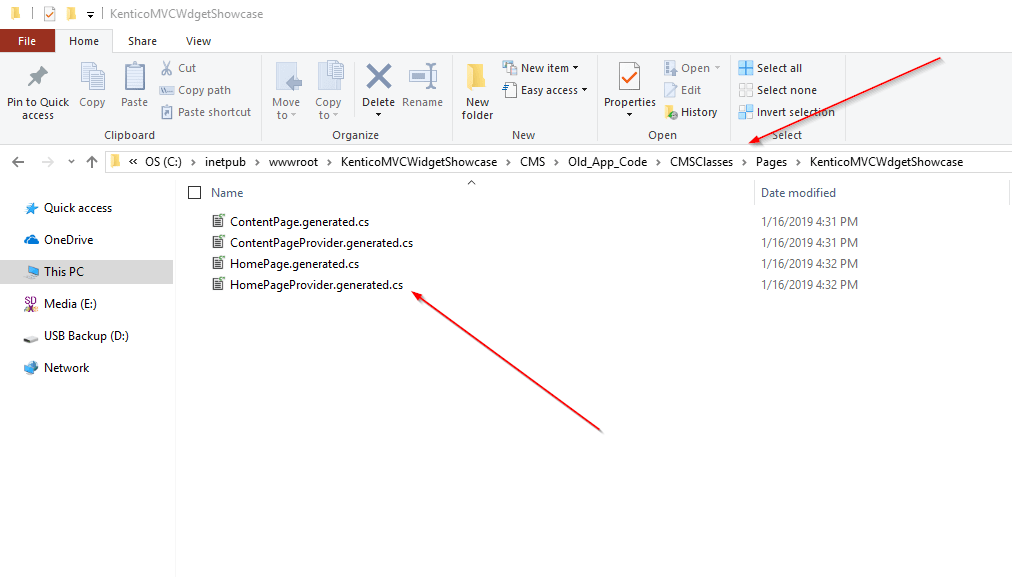Image resolution: width=1012 pixels, height=577 pixels.
Task: Go forward in folder history
Action: click(48, 162)
